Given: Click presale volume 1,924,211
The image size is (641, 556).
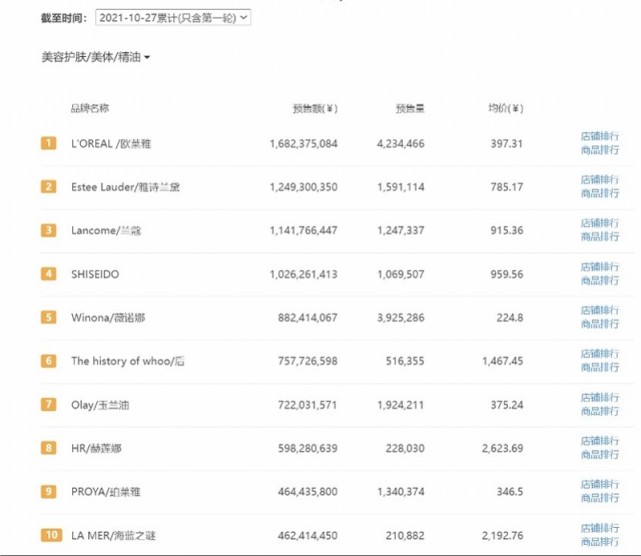Looking at the screenshot, I should pyautogui.click(x=401, y=405).
